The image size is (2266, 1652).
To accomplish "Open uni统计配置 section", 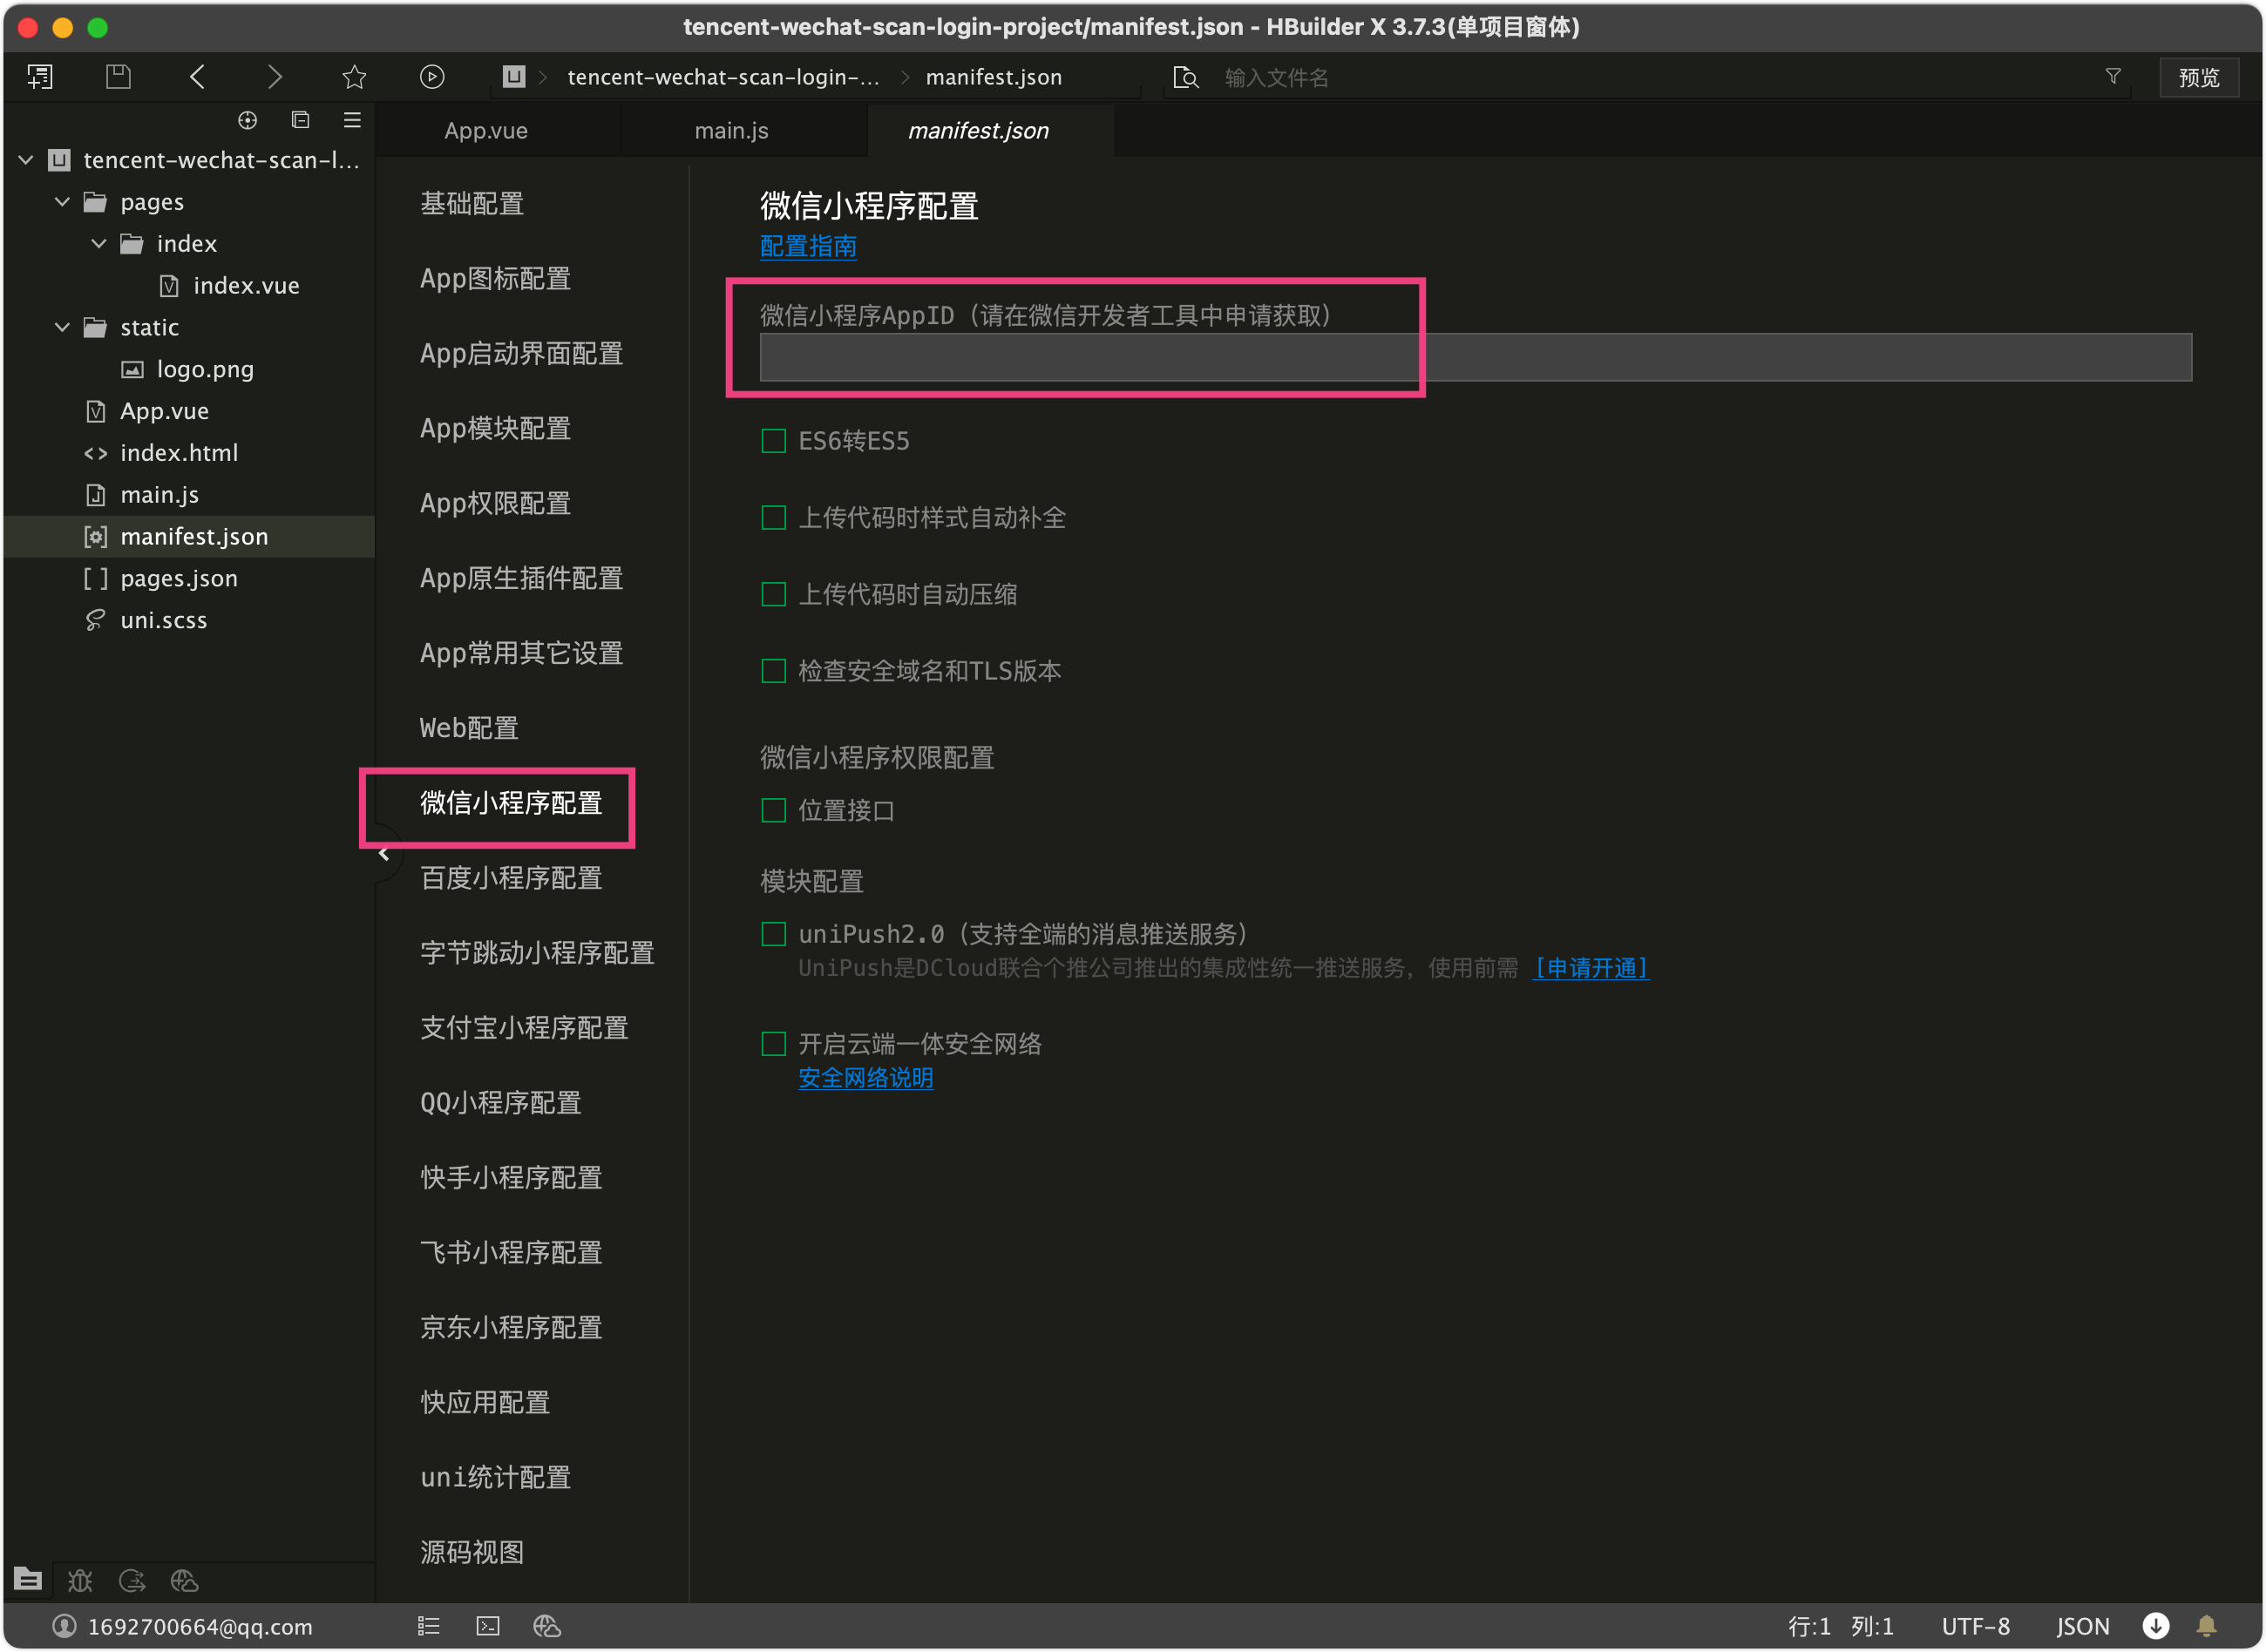I will (495, 1477).
